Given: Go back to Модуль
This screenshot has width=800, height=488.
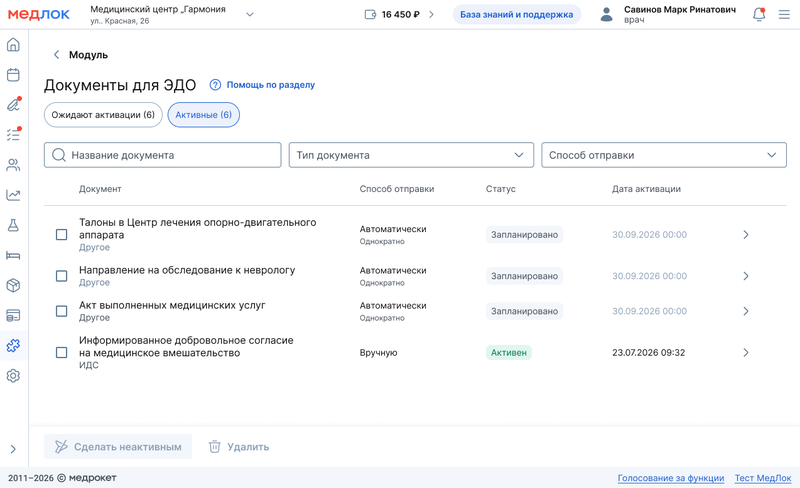Looking at the screenshot, I should pos(88,55).
